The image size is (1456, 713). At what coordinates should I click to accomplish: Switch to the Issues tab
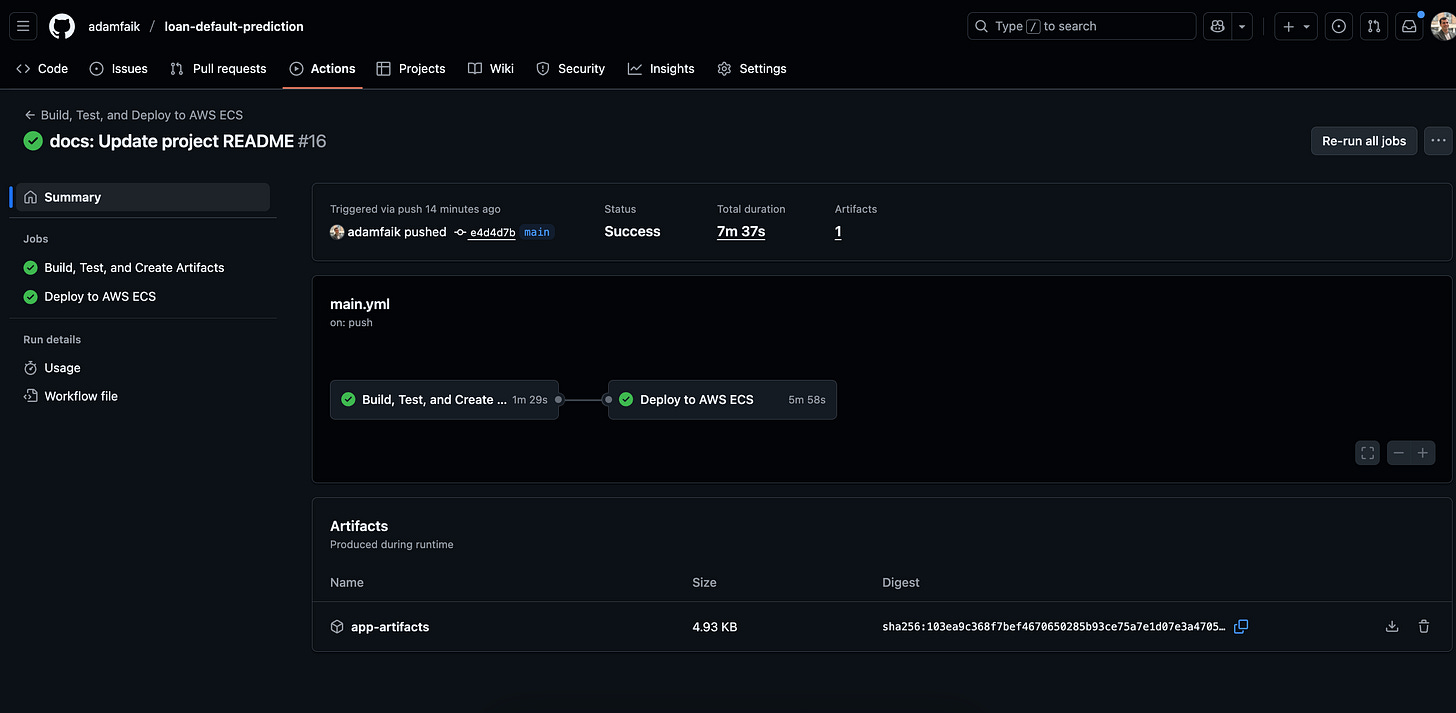click(x=118, y=69)
